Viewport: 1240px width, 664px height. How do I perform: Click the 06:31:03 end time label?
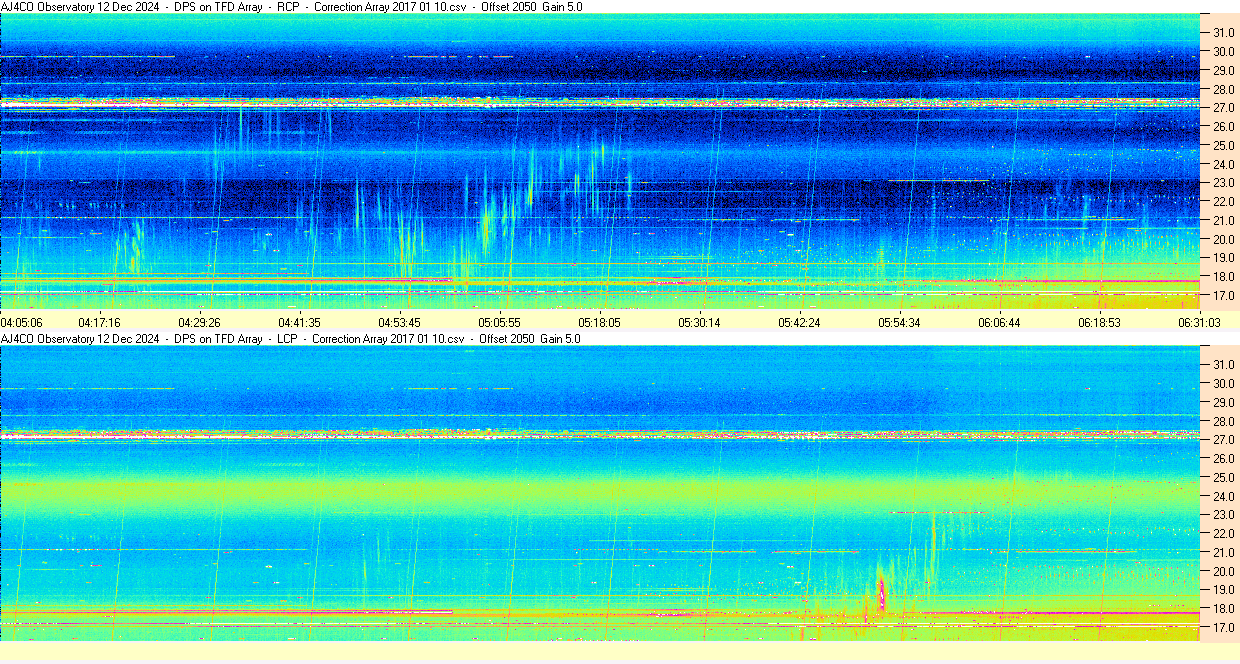(x=1199, y=323)
